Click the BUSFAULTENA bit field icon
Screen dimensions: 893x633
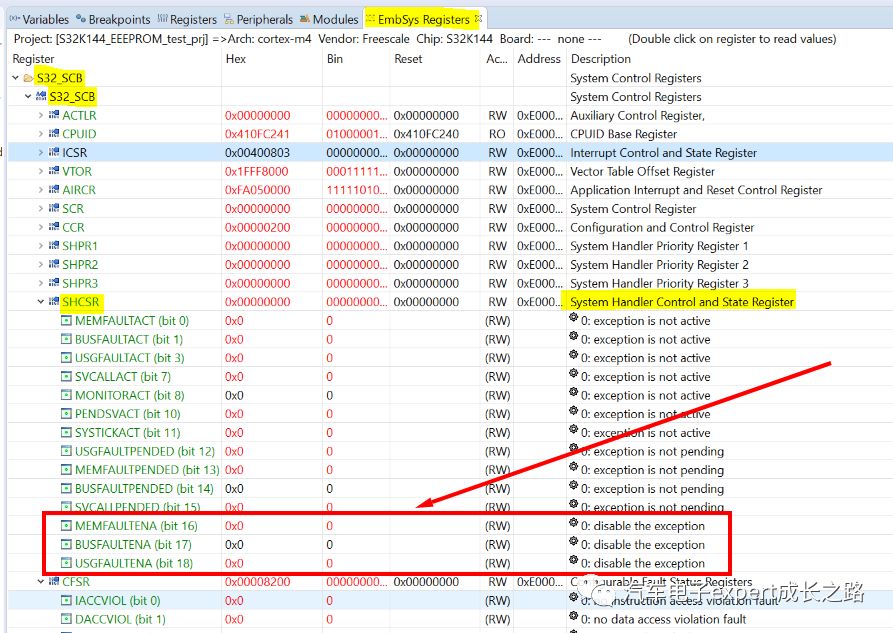tap(67, 545)
